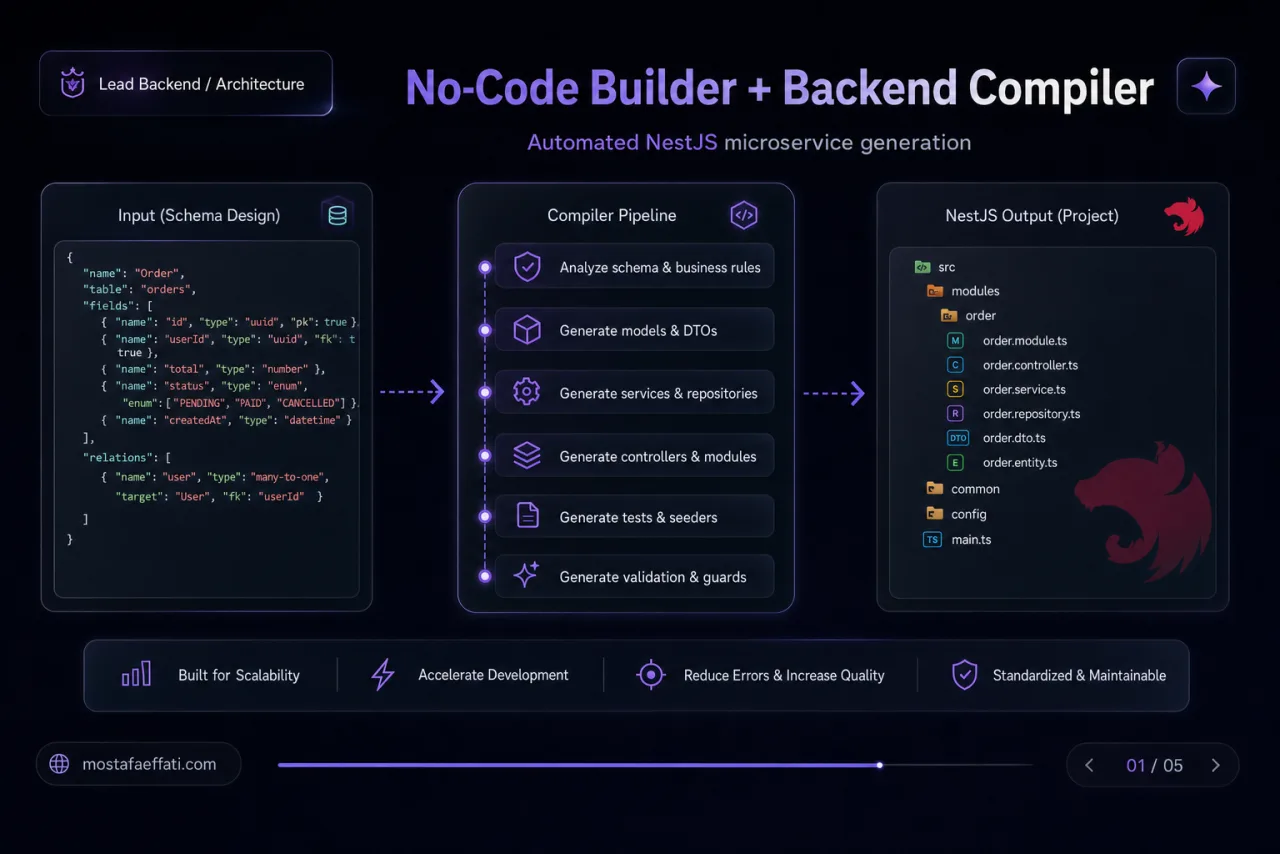Open order.controller.ts file
Screen dimensions: 1280x854
point(1030,365)
